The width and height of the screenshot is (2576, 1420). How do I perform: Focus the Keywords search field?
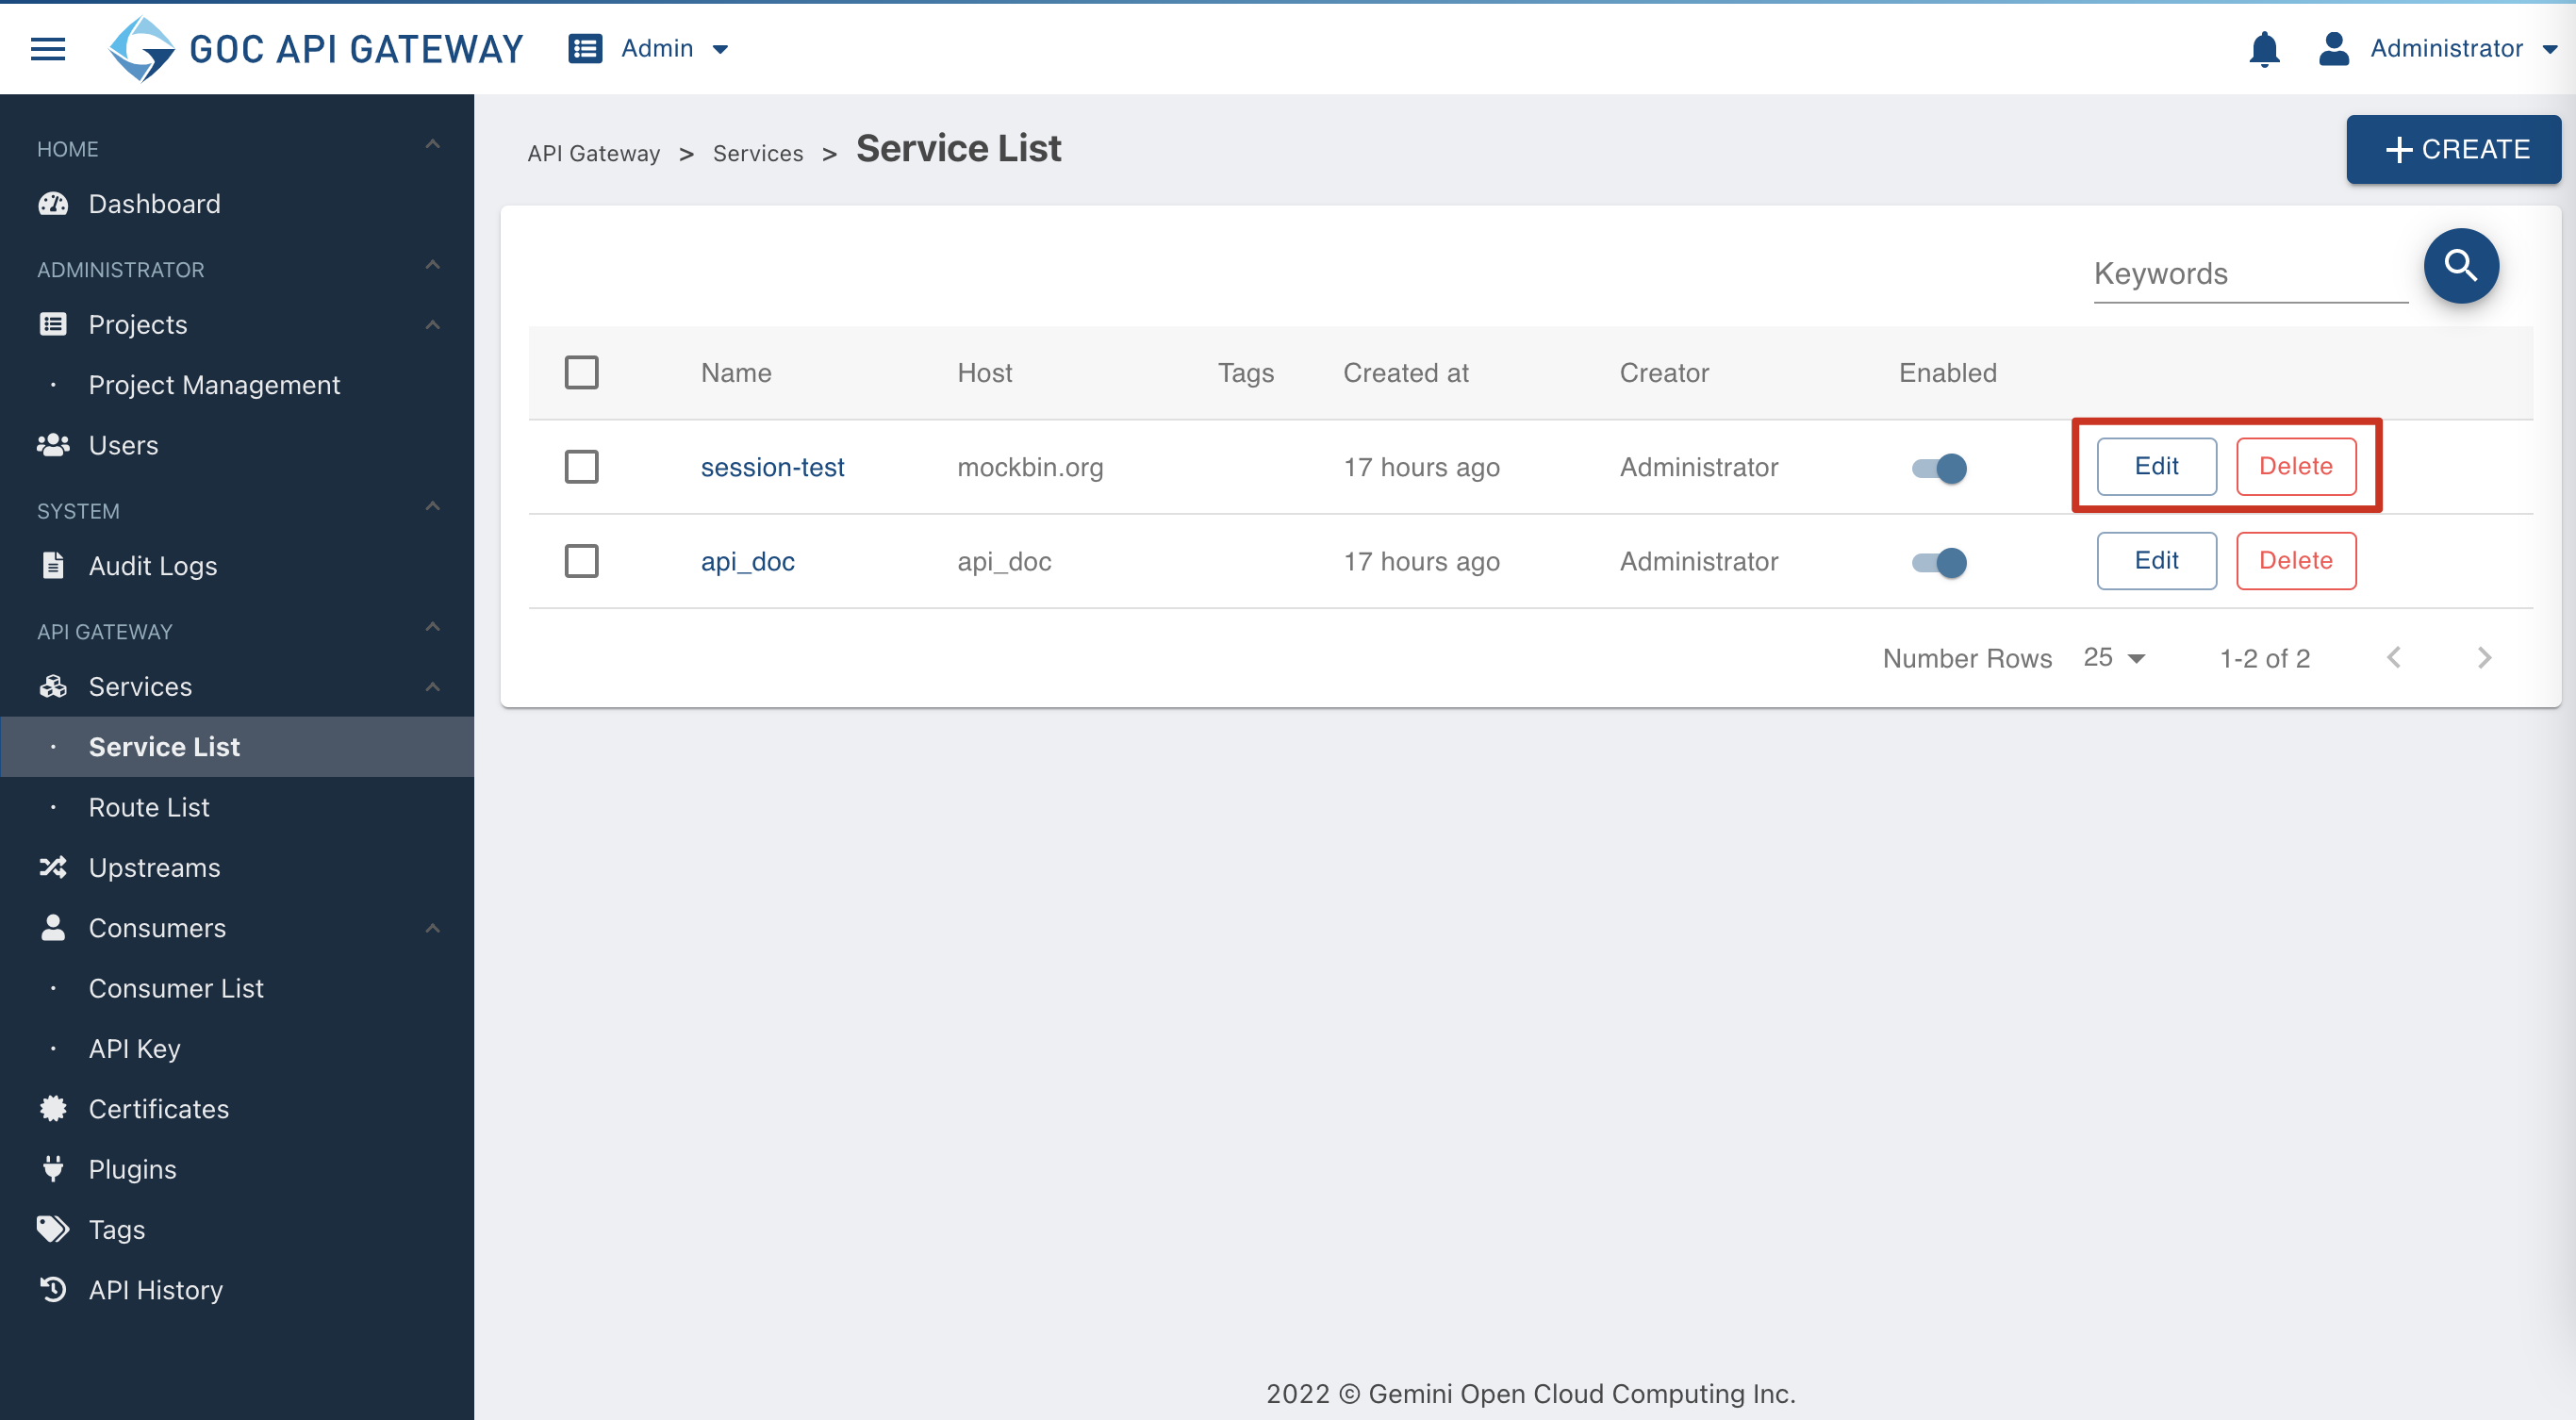pyautogui.click(x=2251, y=274)
